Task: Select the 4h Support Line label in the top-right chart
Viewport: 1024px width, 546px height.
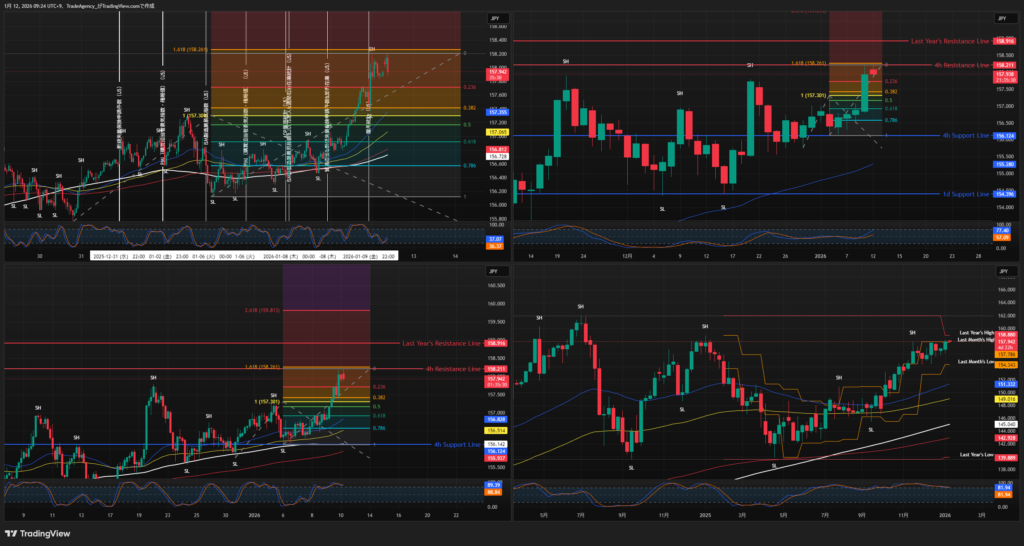Action: point(966,135)
